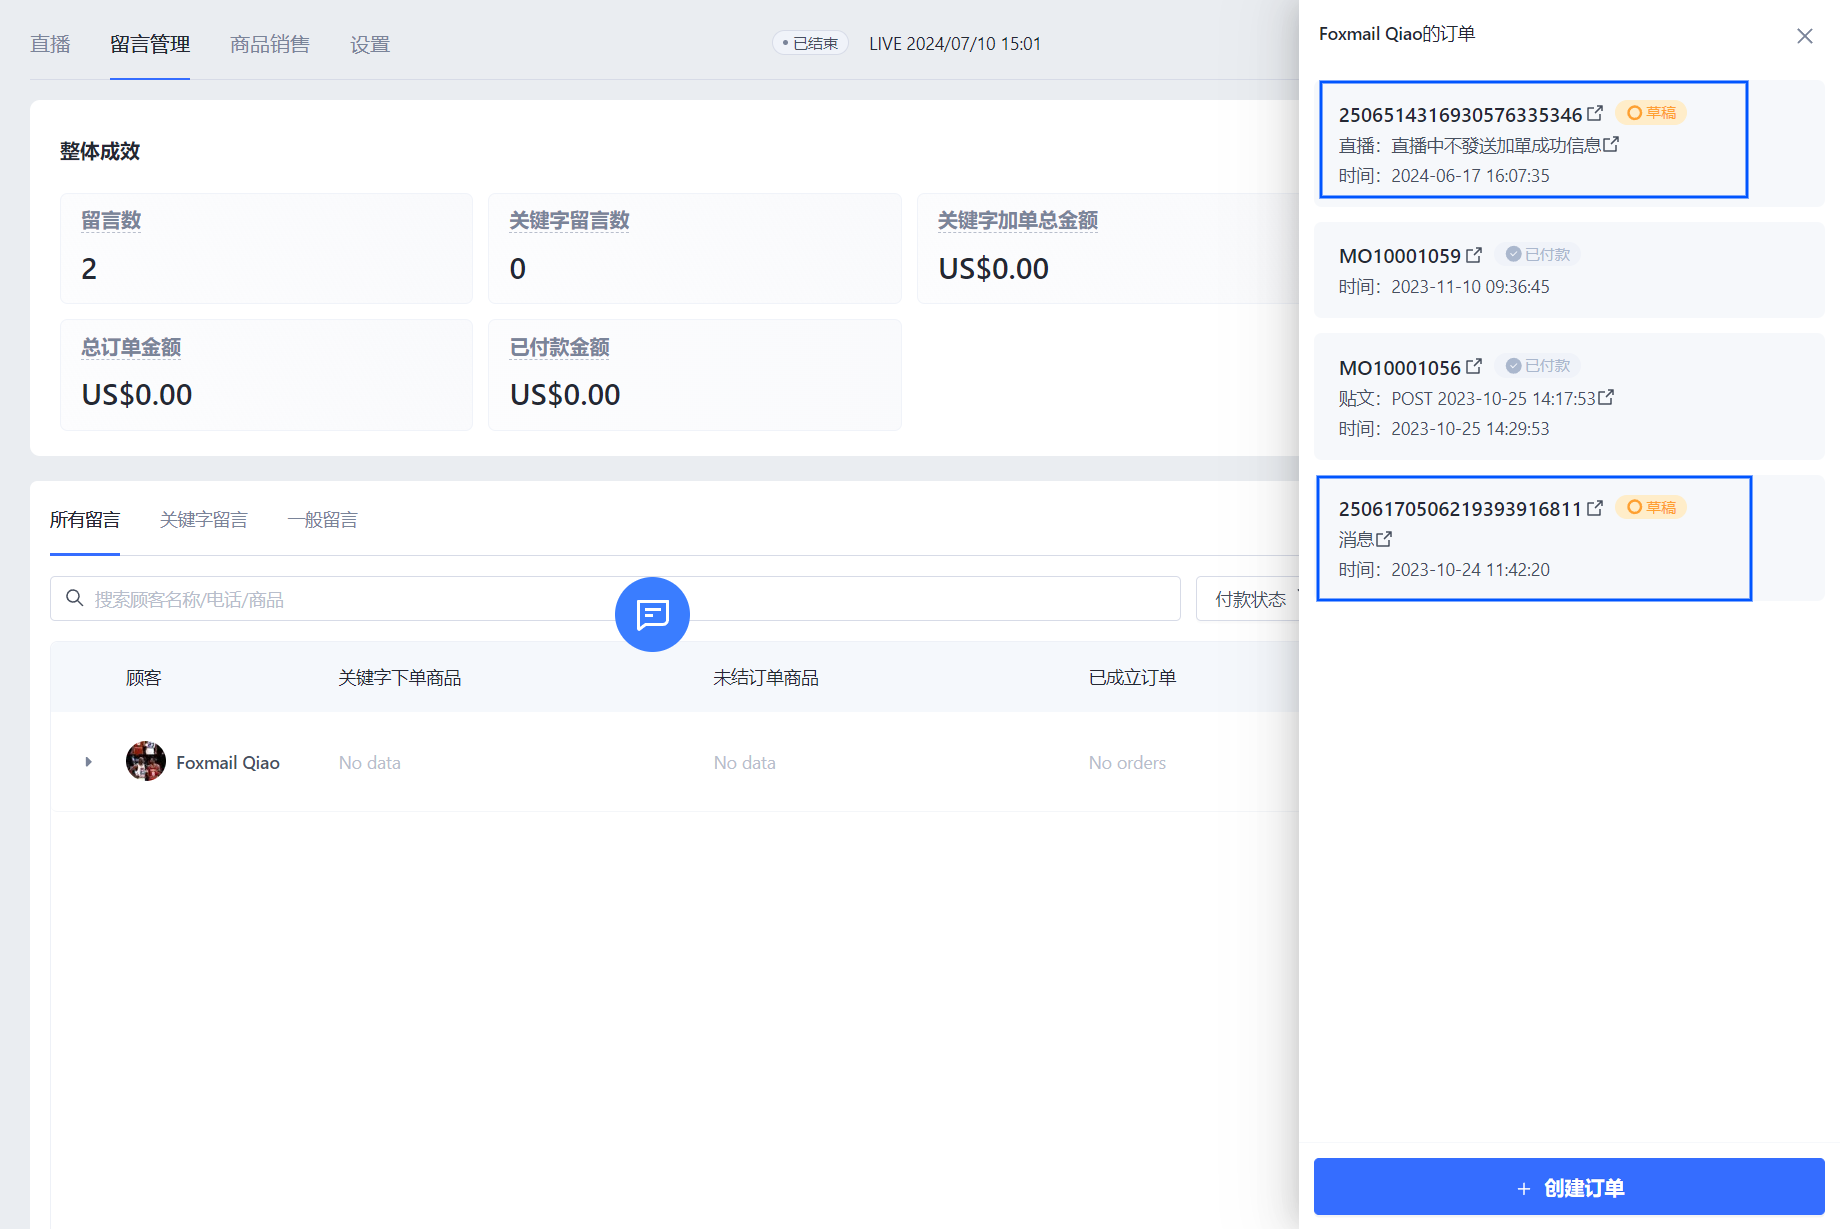1840x1229 pixels.
Task: Click the Foxmail Qiao的订单 panel title
Action: [x=1397, y=34]
